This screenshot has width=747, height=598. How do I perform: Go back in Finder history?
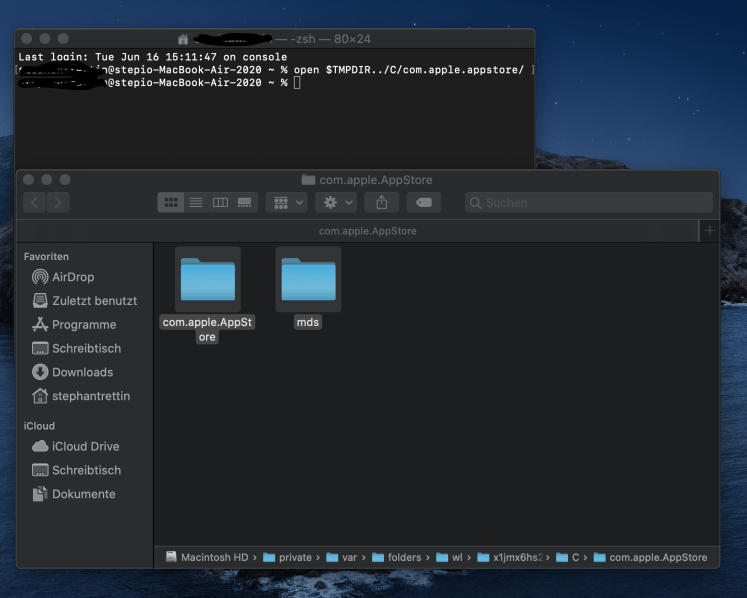[34, 202]
